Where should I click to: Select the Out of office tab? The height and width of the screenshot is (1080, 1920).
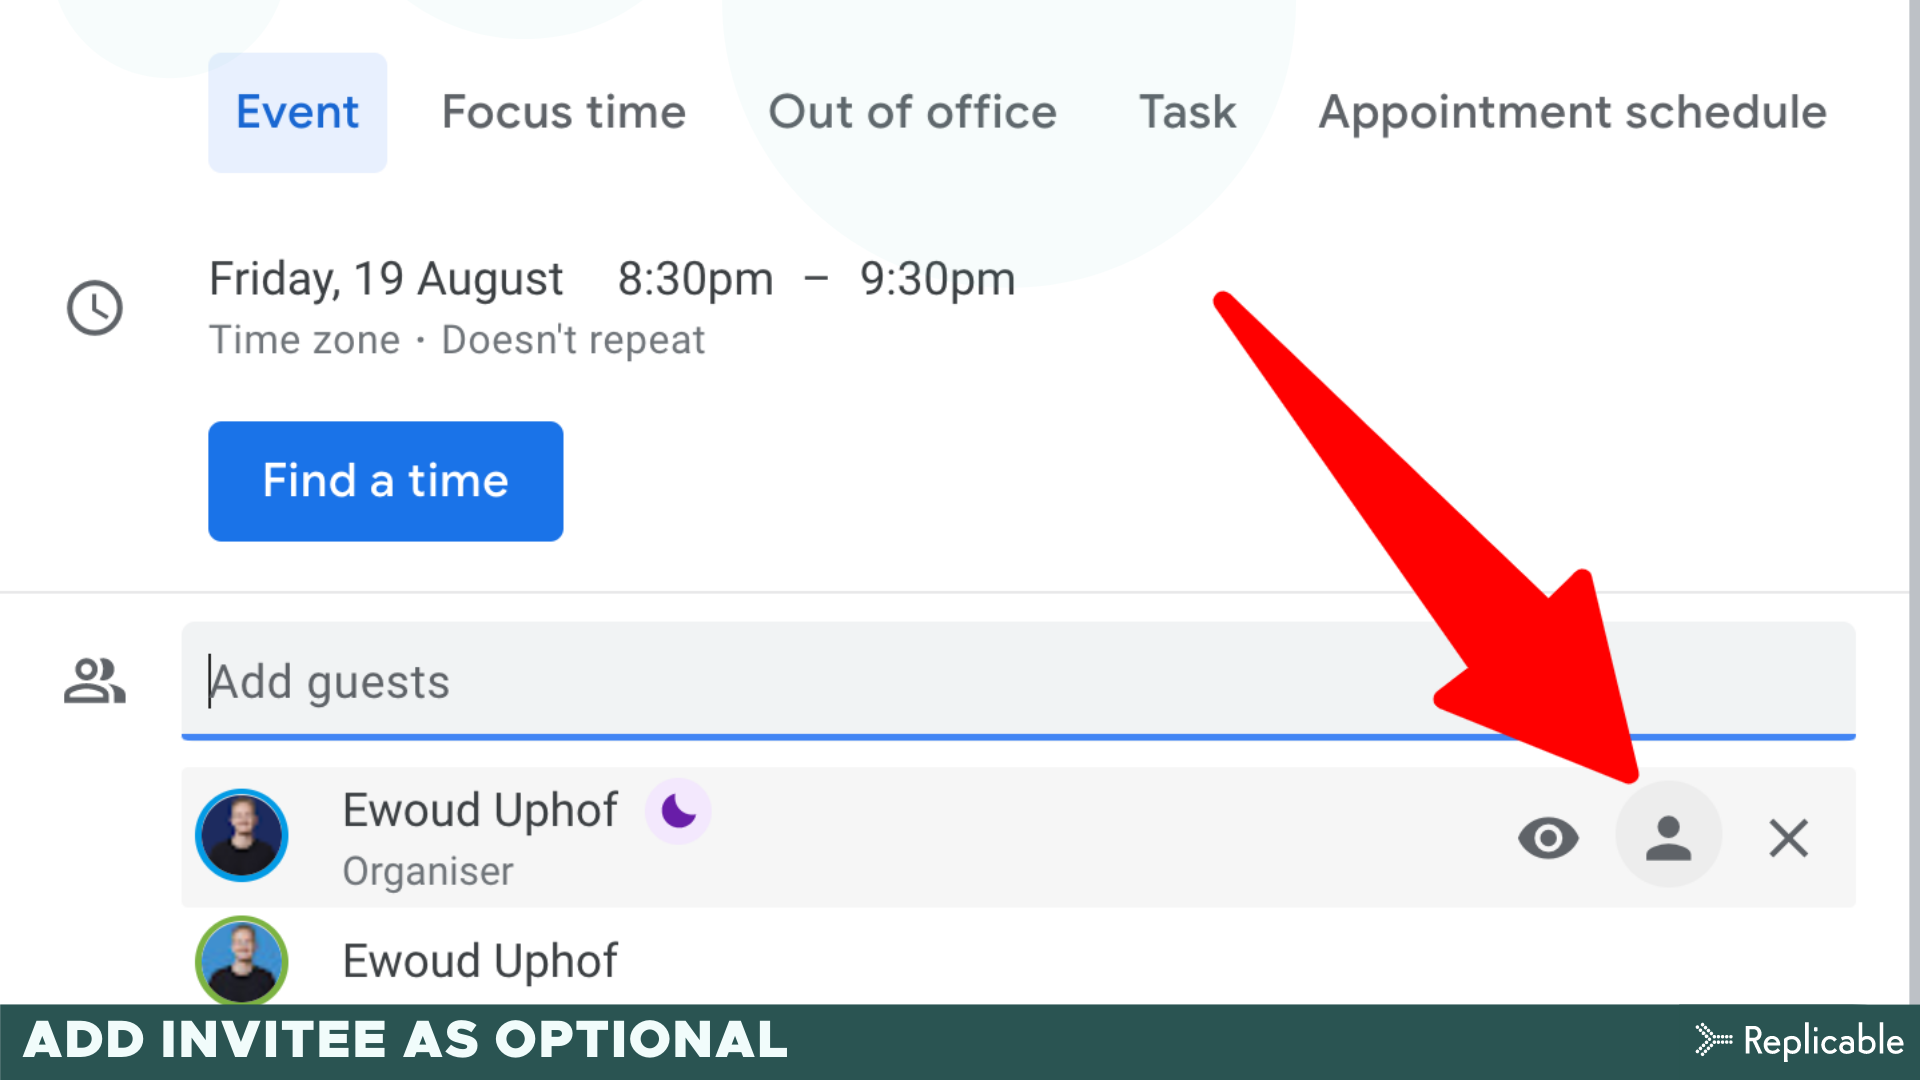[912, 112]
